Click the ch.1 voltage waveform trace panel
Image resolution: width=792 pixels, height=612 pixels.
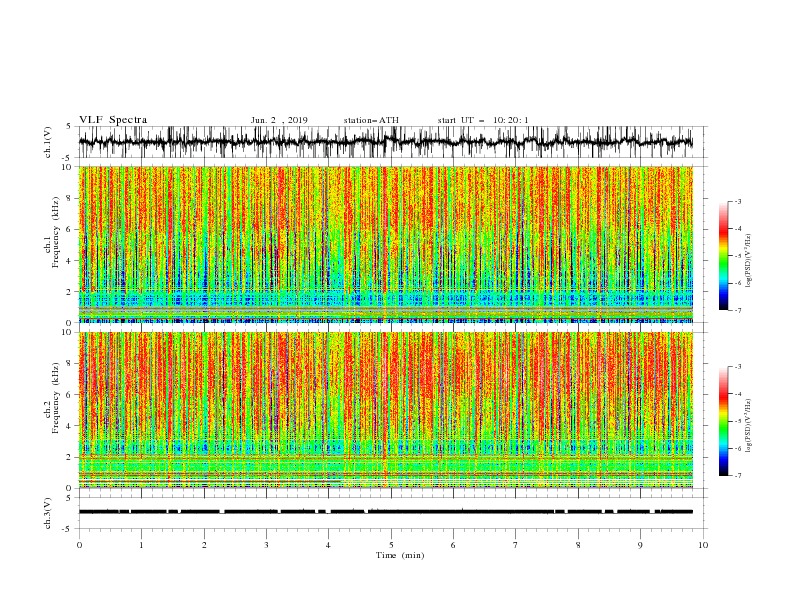click(393, 142)
